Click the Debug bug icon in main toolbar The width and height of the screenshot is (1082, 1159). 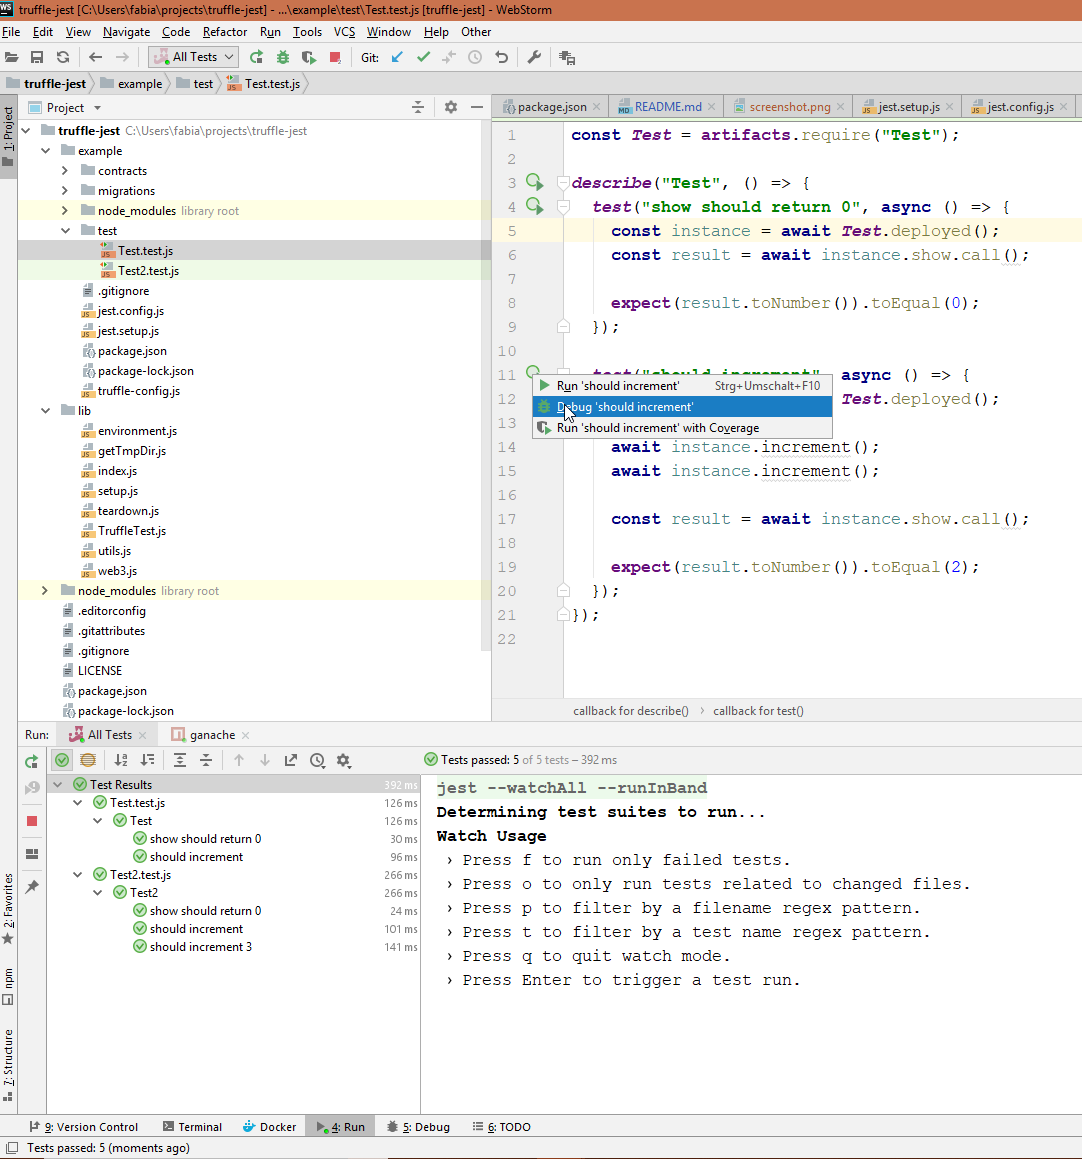click(x=283, y=57)
